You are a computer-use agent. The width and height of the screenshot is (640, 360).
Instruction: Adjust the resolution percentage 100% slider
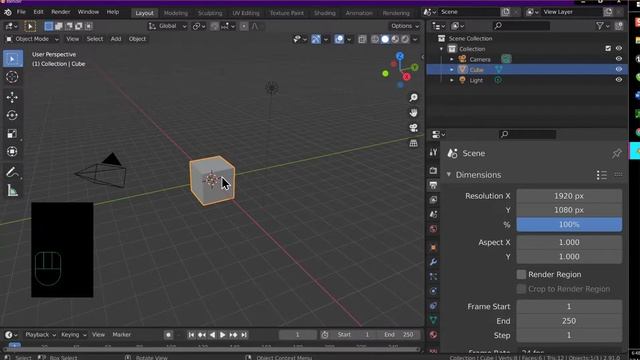569,224
